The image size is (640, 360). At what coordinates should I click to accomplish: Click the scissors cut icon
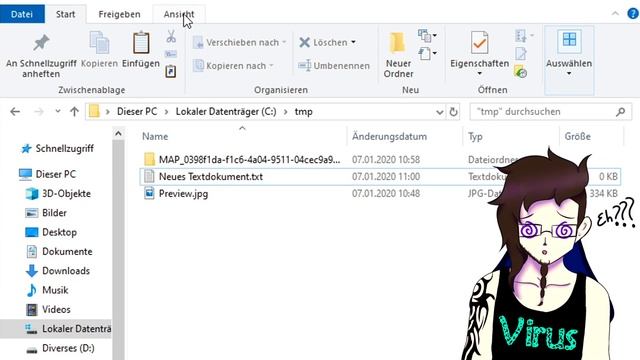tap(171, 37)
